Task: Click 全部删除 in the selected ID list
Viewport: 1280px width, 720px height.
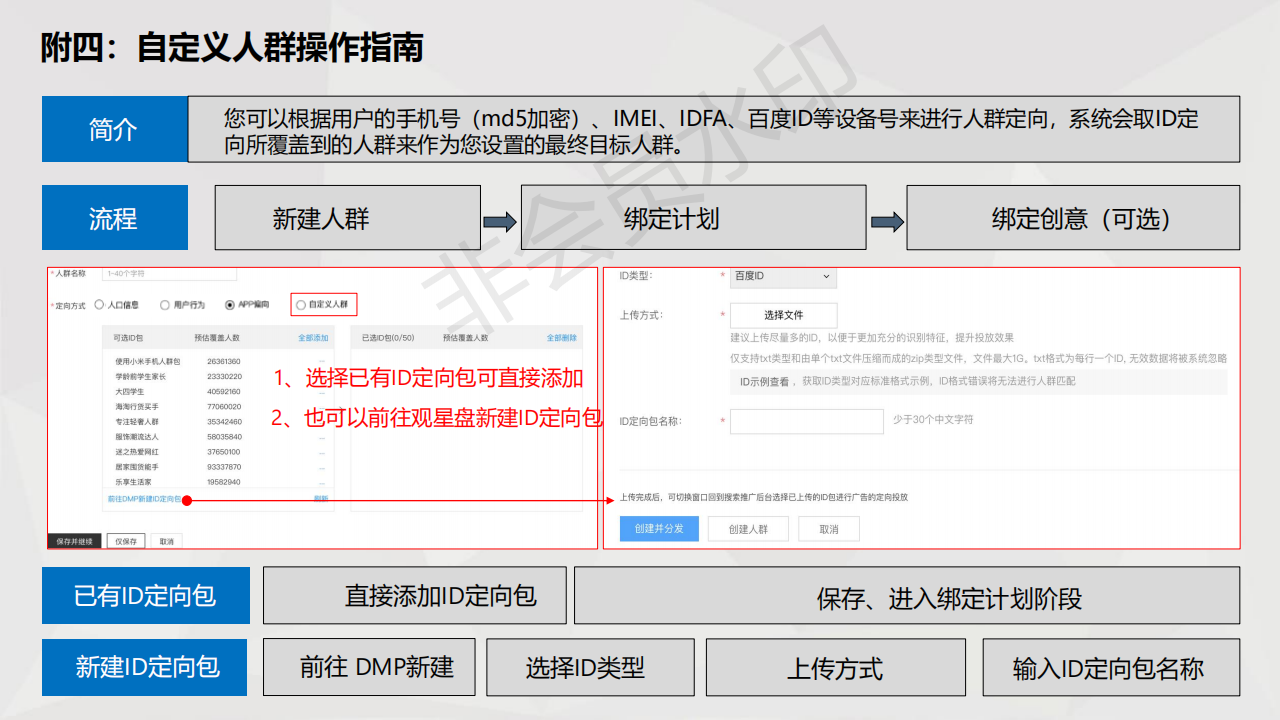Action: 561,338
